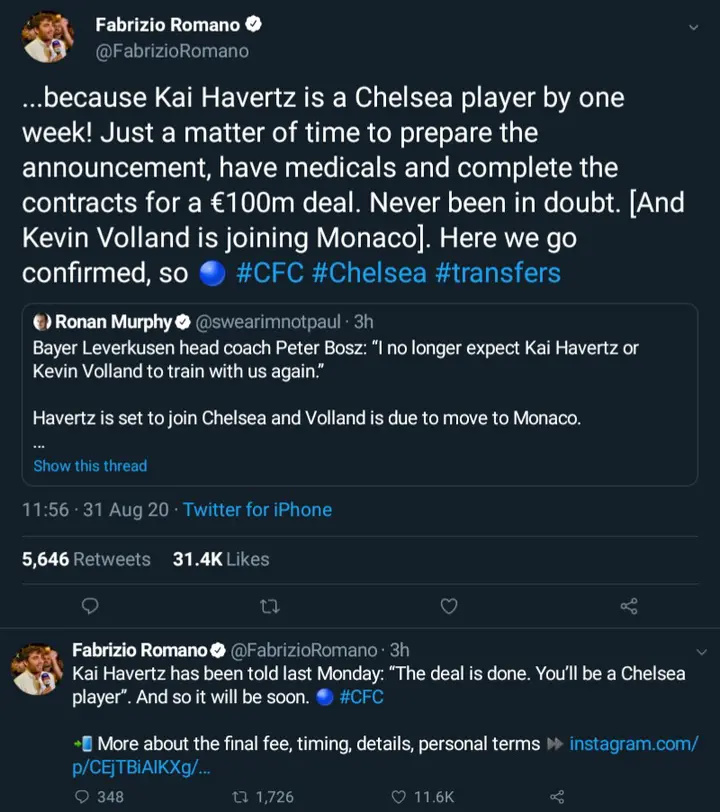The height and width of the screenshot is (812, 720).
Task: Show this thread in quoted tweet
Action: tap(90, 466)
